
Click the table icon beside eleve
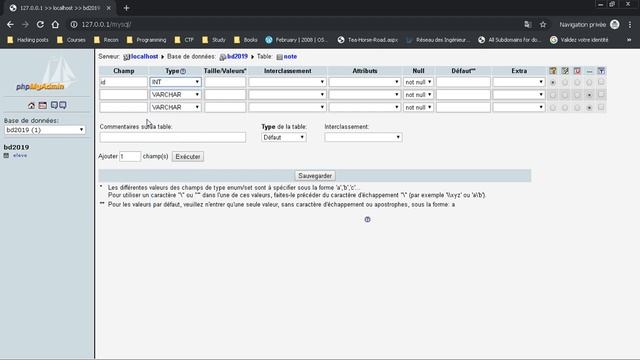pyautogui.click(x=6, y=156)
